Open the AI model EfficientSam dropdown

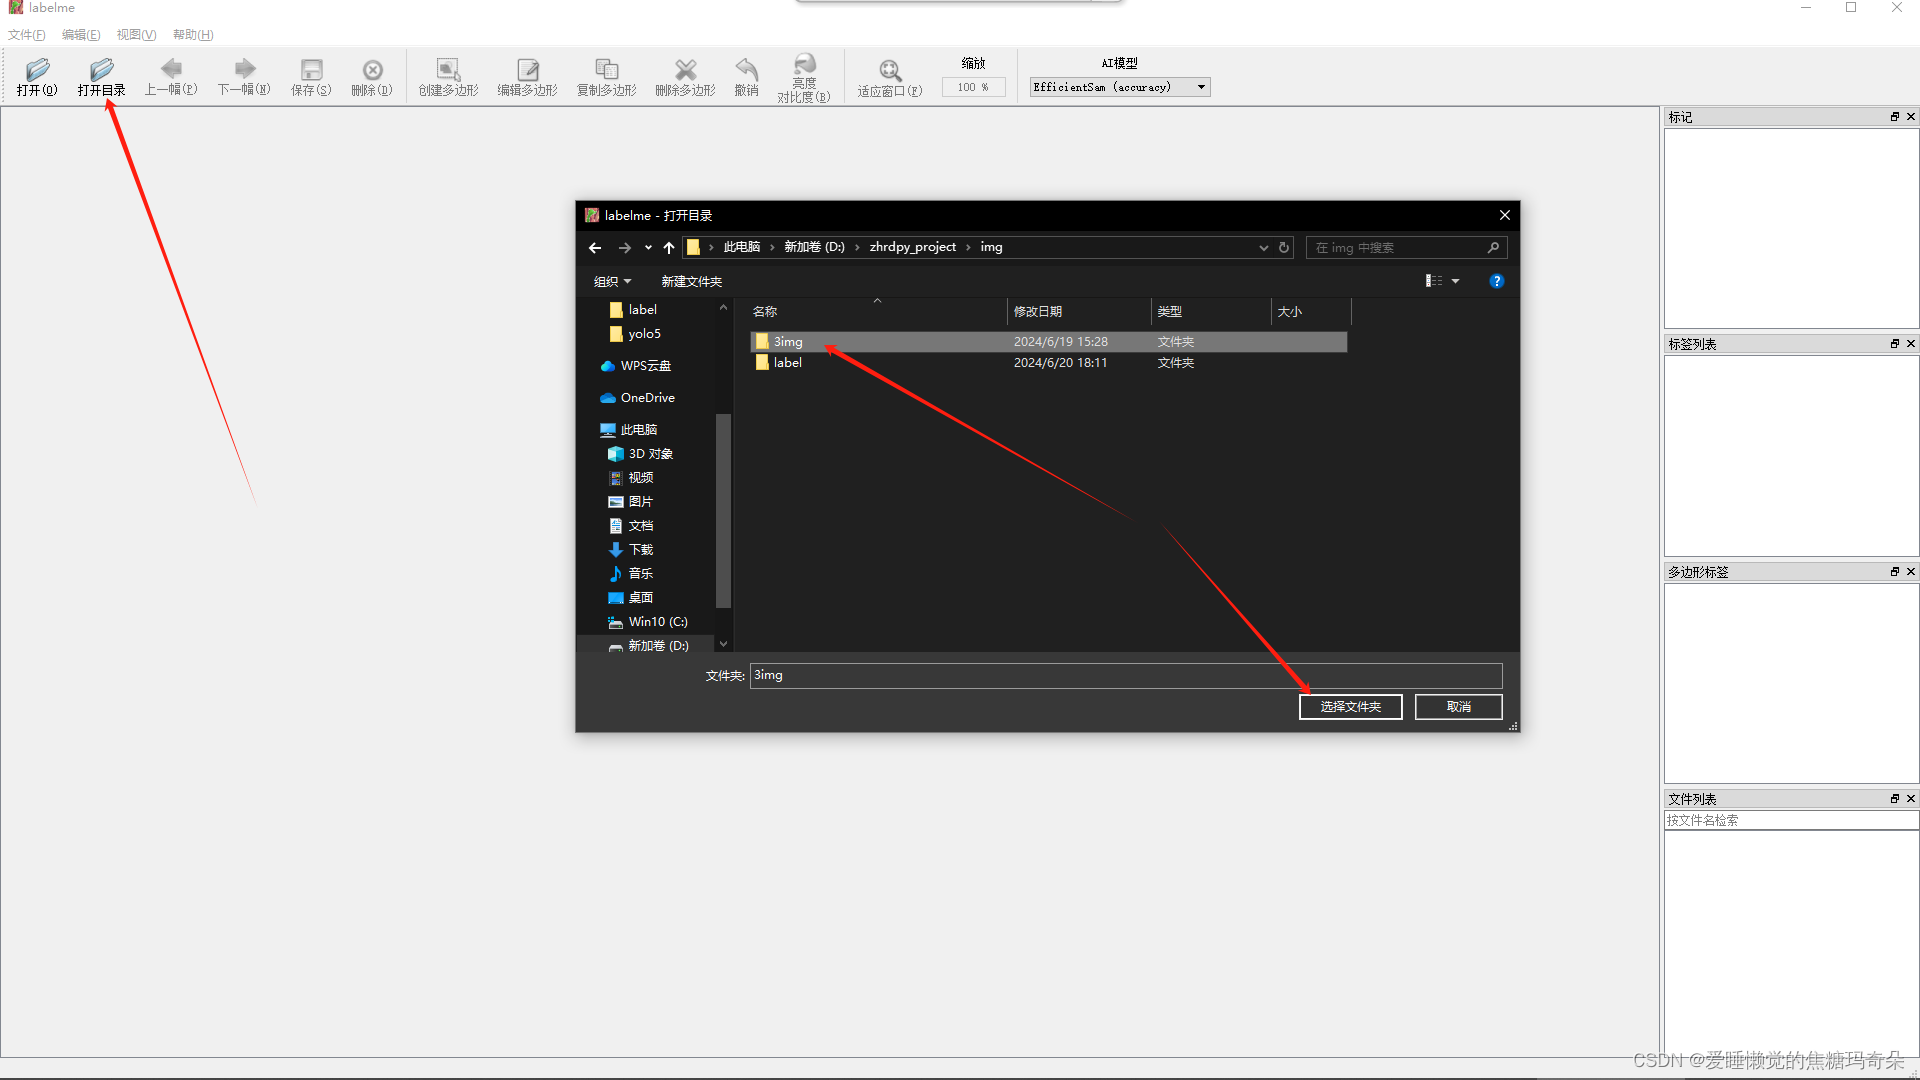[x=1120, y=87]
